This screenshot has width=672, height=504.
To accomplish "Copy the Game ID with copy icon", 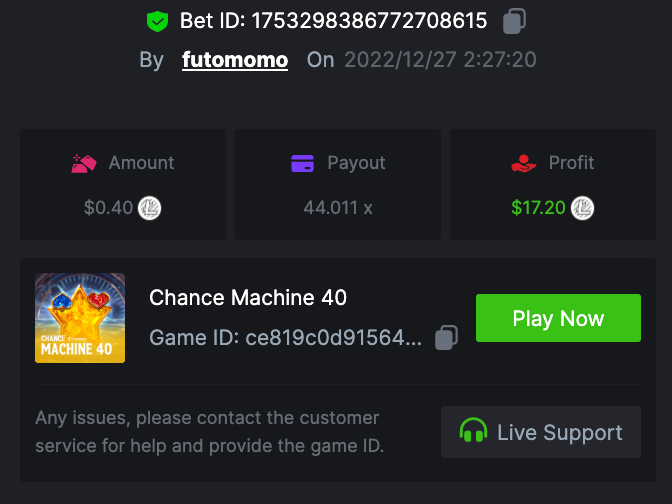I will (x=447, y=338).
